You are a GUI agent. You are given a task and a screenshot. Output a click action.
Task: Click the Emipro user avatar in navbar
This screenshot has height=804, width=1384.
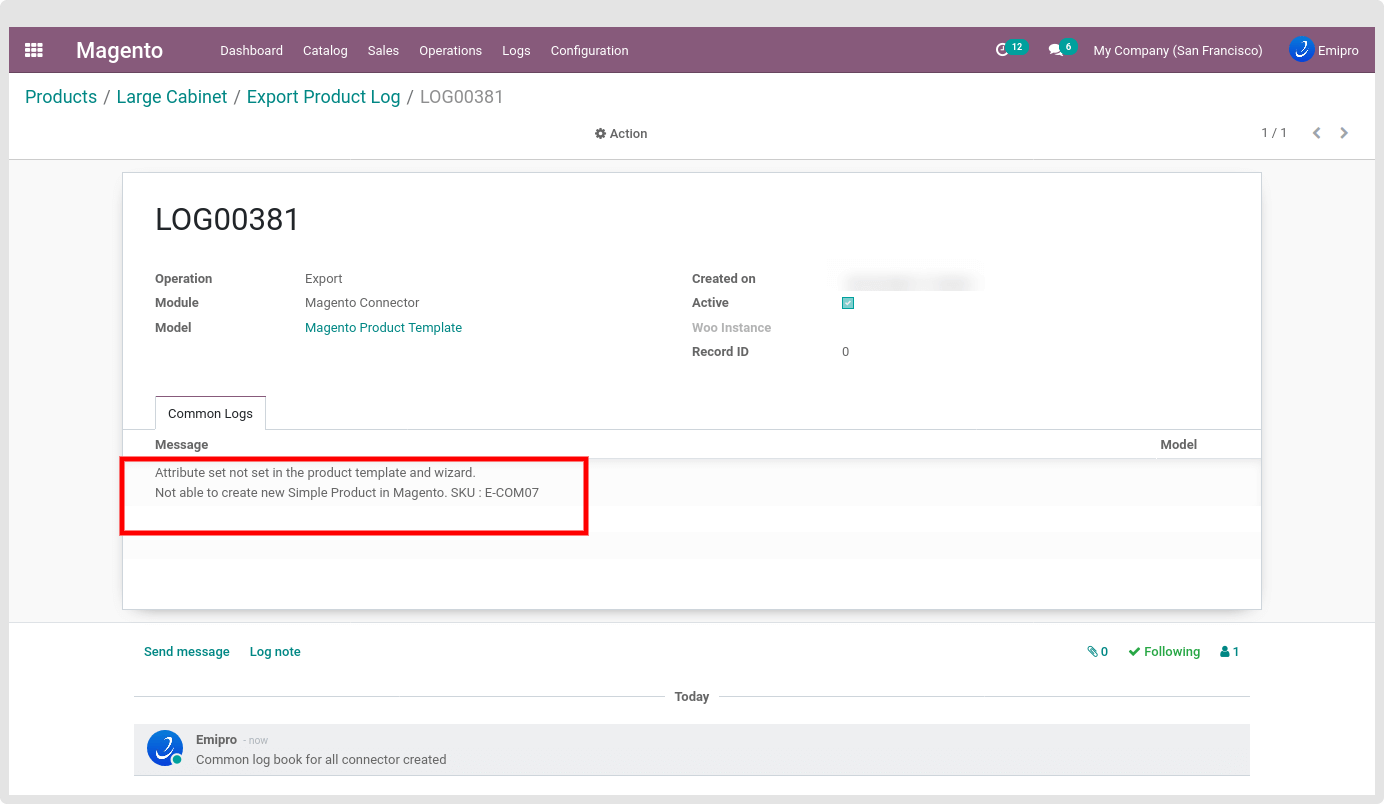point(1301,50)
